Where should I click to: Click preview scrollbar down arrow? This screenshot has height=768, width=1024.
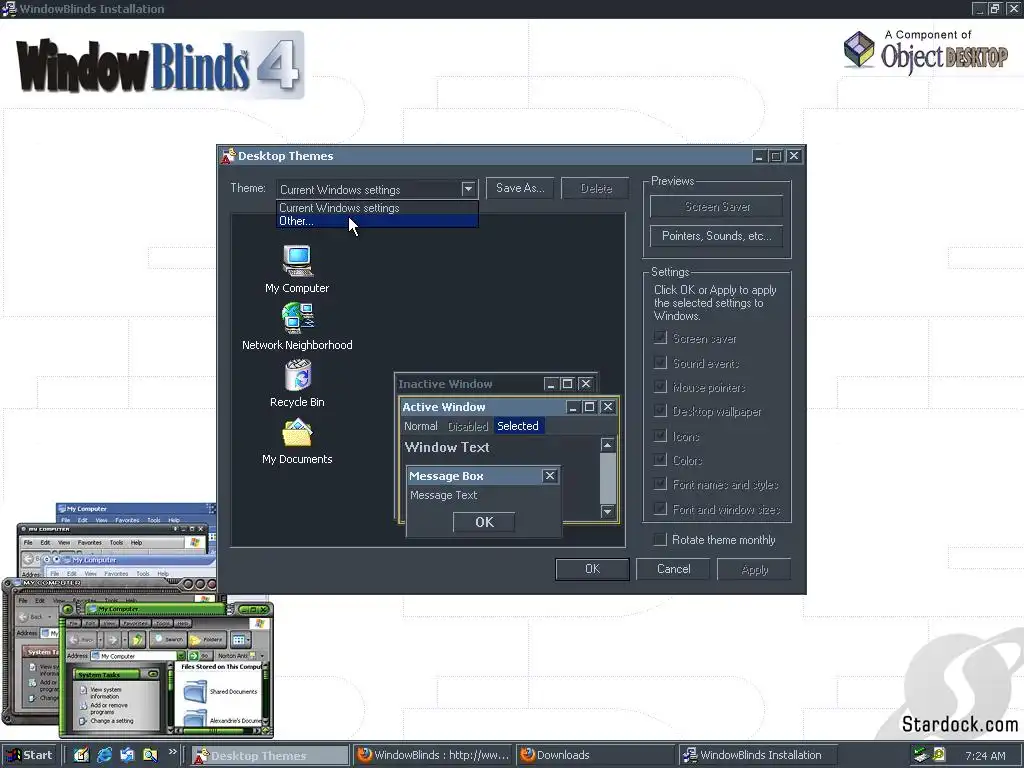point(607,511)
